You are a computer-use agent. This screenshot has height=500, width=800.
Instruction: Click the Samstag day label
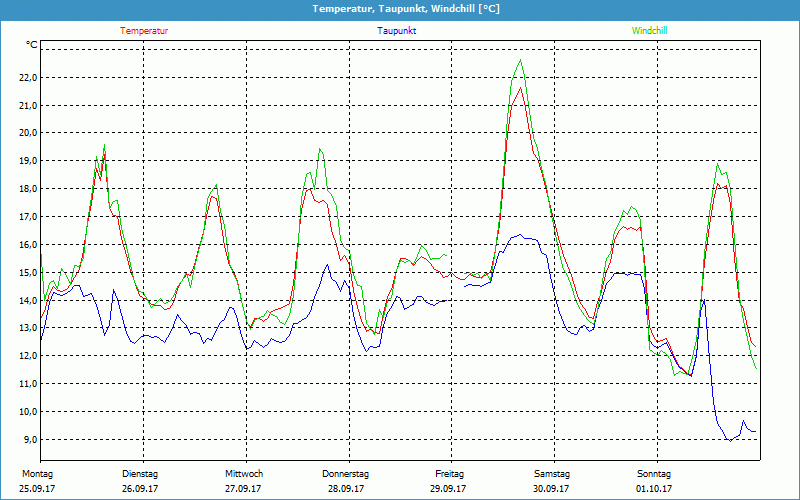[552, 474]
